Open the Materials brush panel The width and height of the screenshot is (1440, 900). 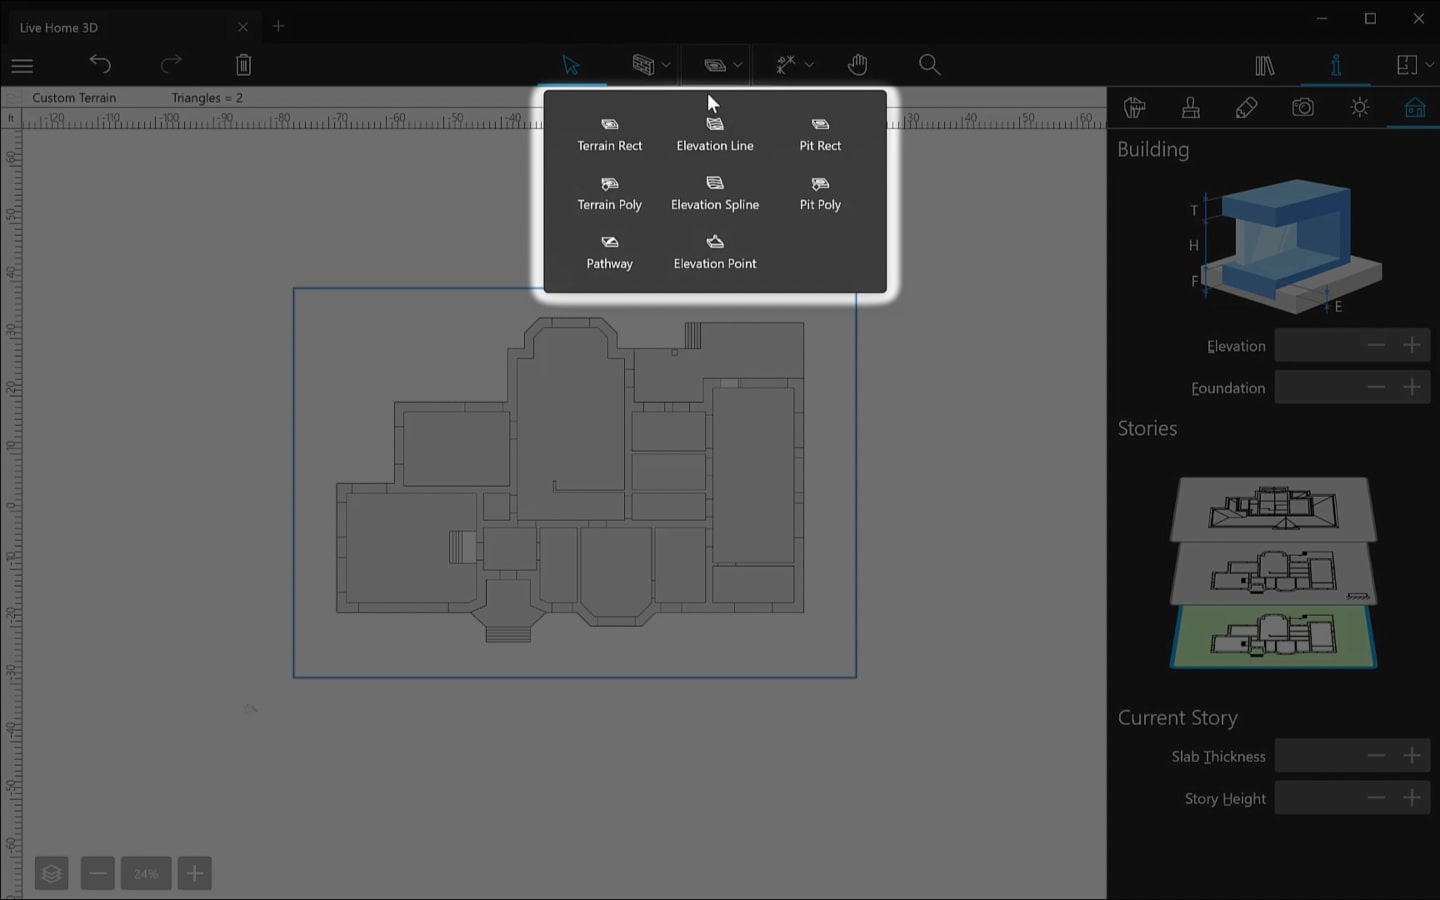click(1190, 107)
